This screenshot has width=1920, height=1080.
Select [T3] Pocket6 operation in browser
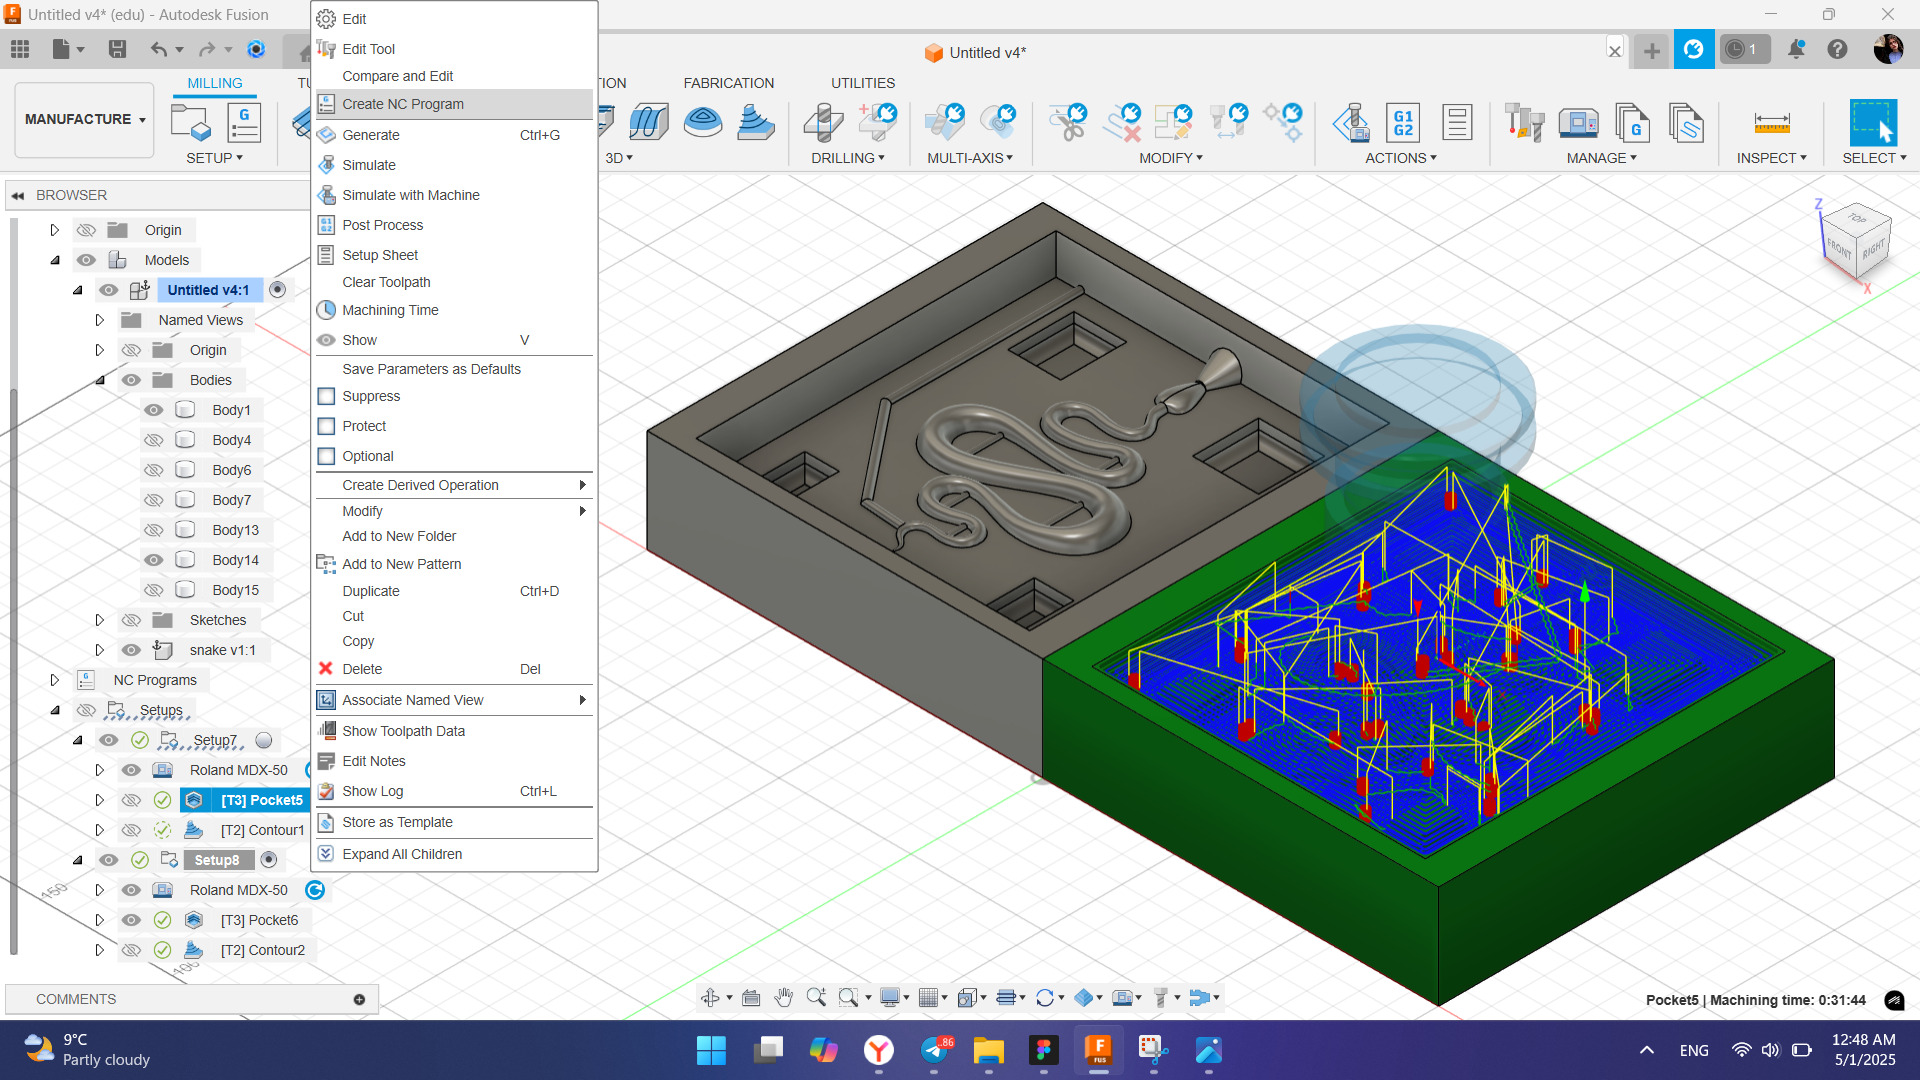(x=259, y=920)
